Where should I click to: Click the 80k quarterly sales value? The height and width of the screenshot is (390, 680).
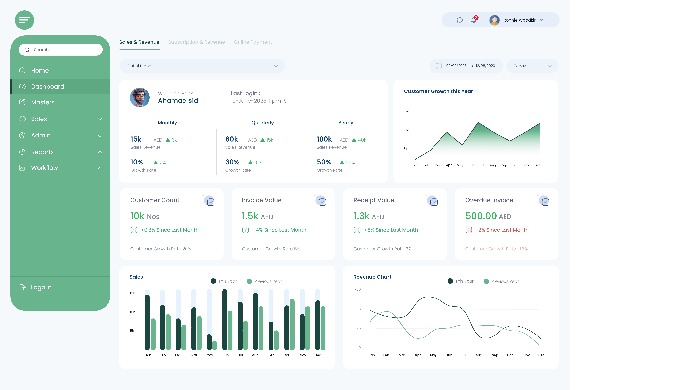[x=232, y=139]
